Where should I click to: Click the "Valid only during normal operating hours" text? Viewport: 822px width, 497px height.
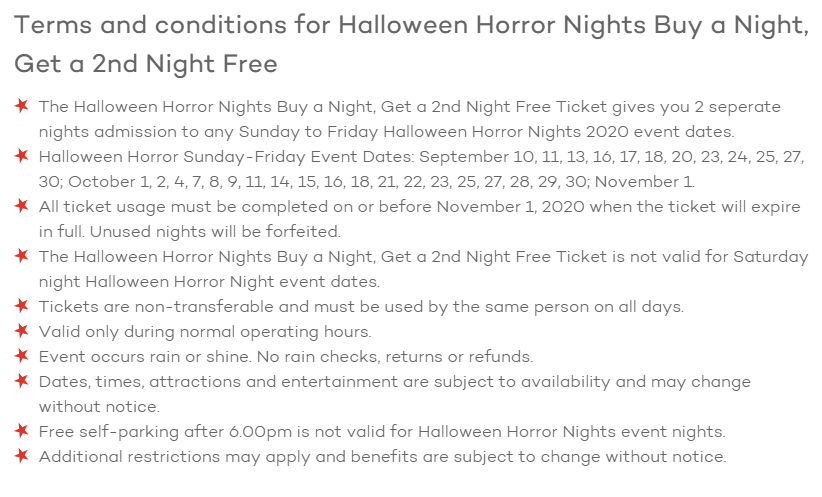click(205, 331)
